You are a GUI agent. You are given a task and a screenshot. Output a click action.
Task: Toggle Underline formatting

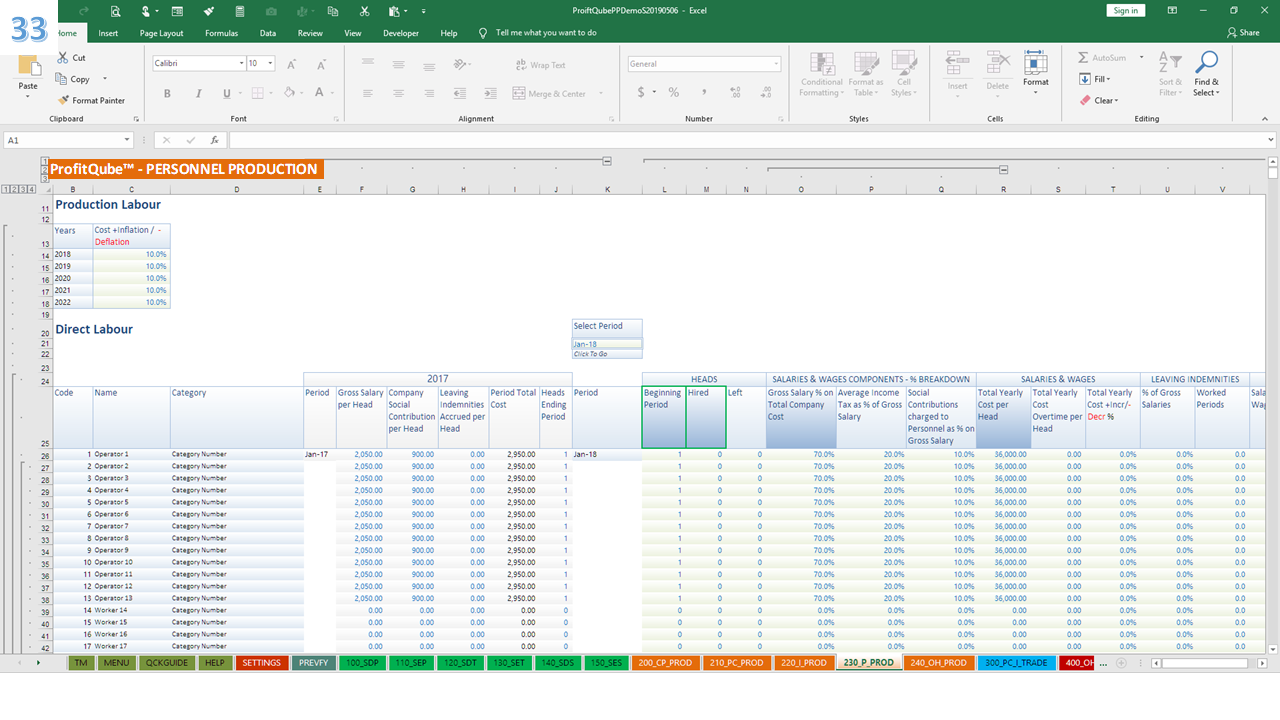[x=227, y=93]
